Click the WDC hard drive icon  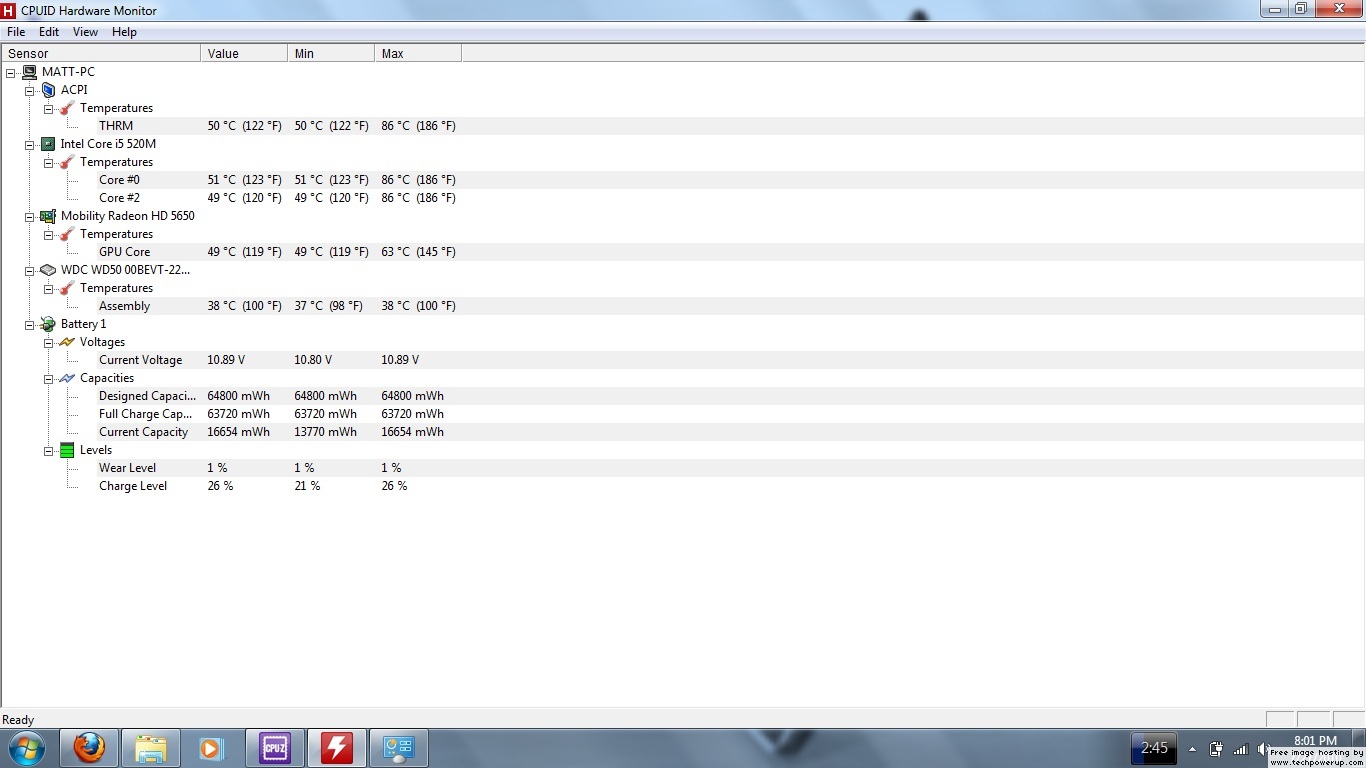[x=48, y=270]
